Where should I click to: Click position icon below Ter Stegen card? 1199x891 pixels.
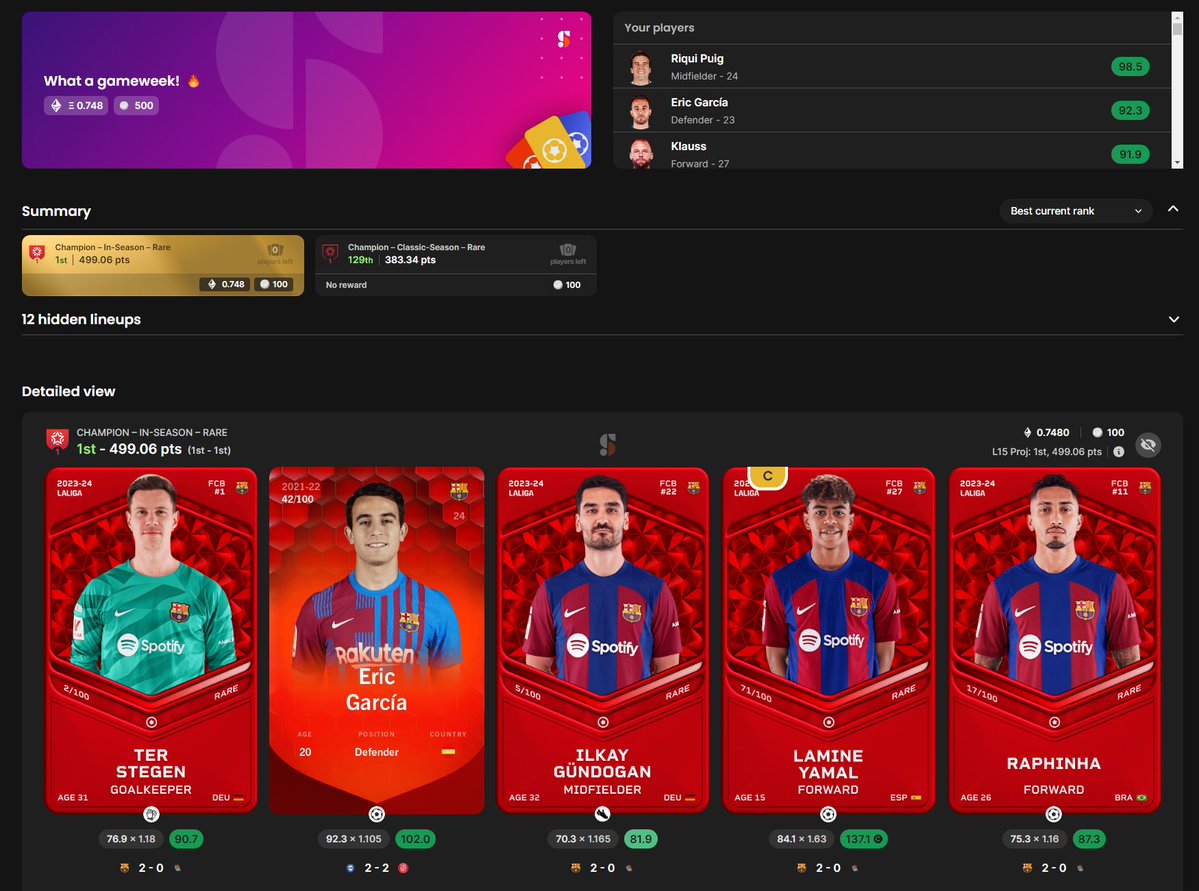(x=151, y=814)
